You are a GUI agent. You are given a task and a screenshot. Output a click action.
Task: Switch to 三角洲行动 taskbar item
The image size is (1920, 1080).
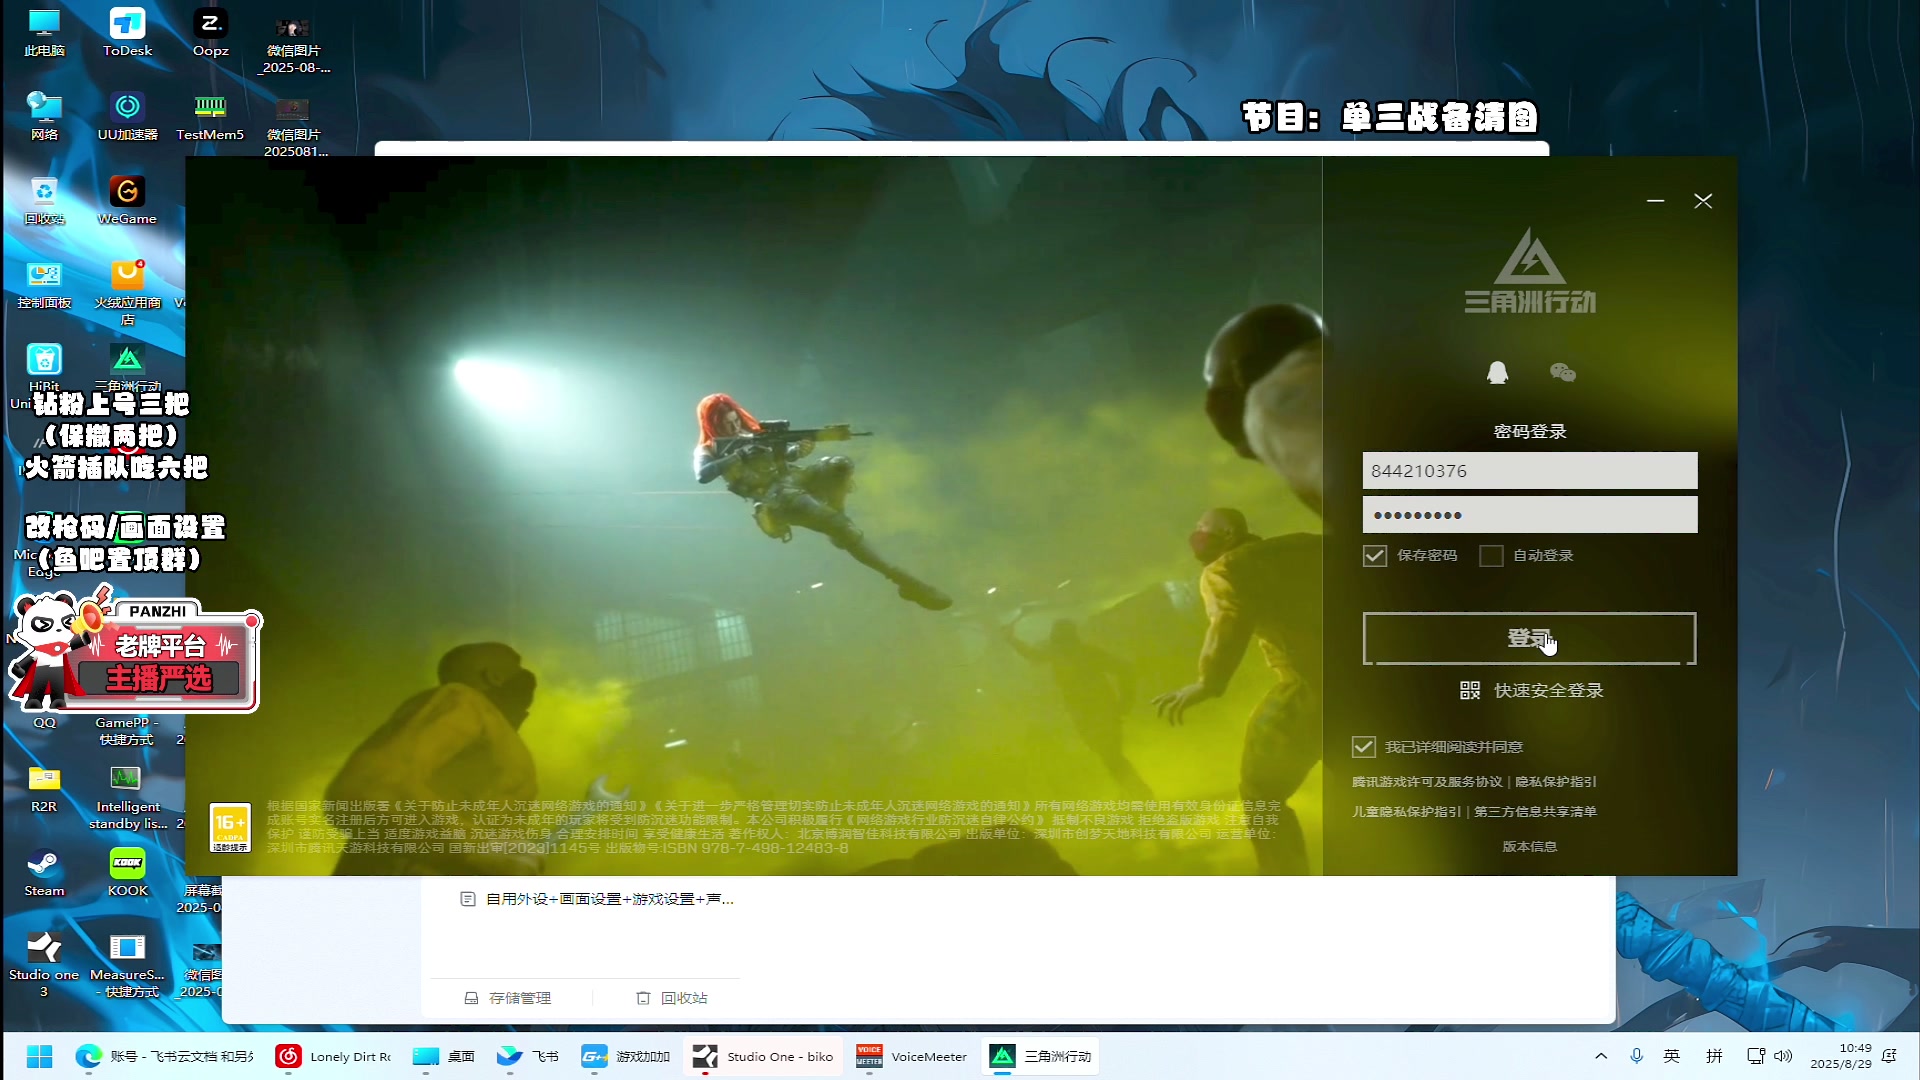click(1040, 1056)
